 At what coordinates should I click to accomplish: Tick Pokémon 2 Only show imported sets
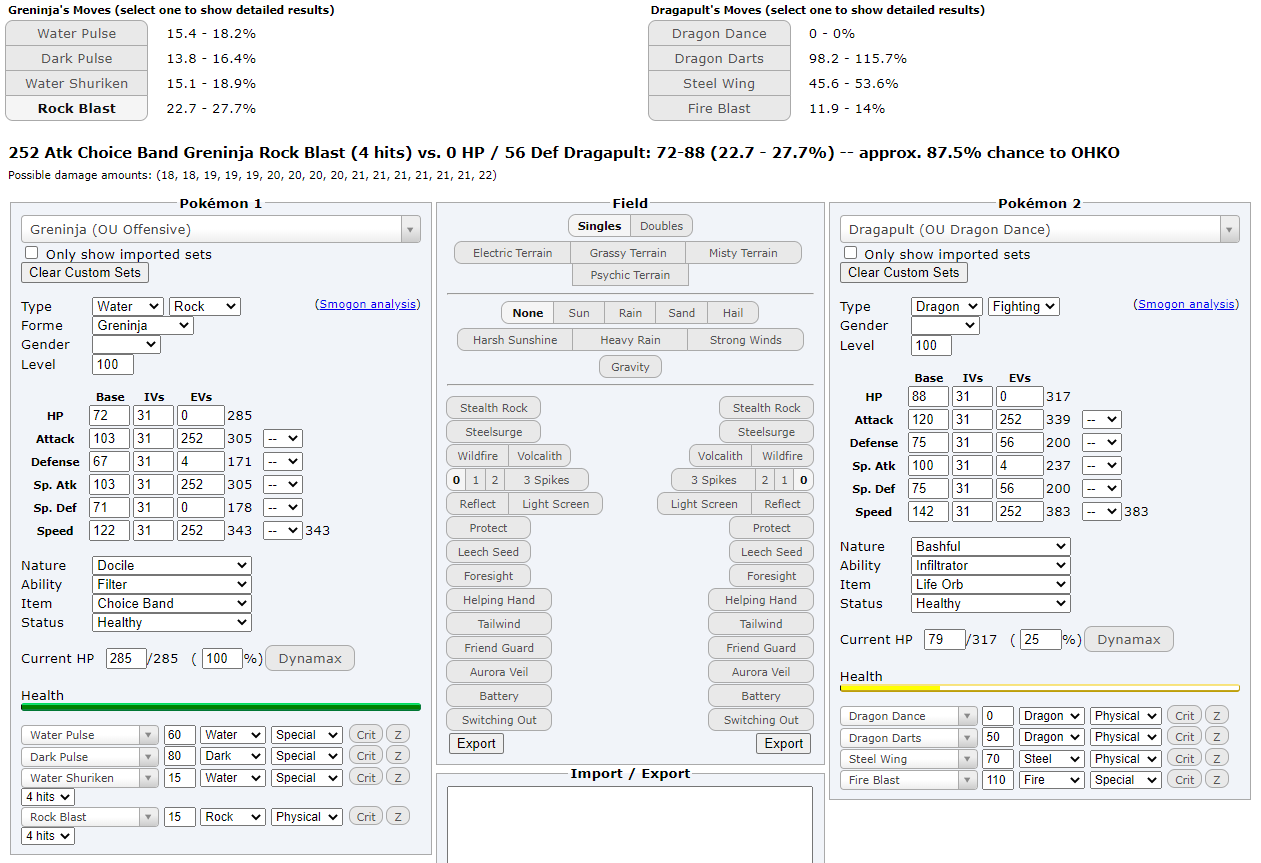pos(851,253)
